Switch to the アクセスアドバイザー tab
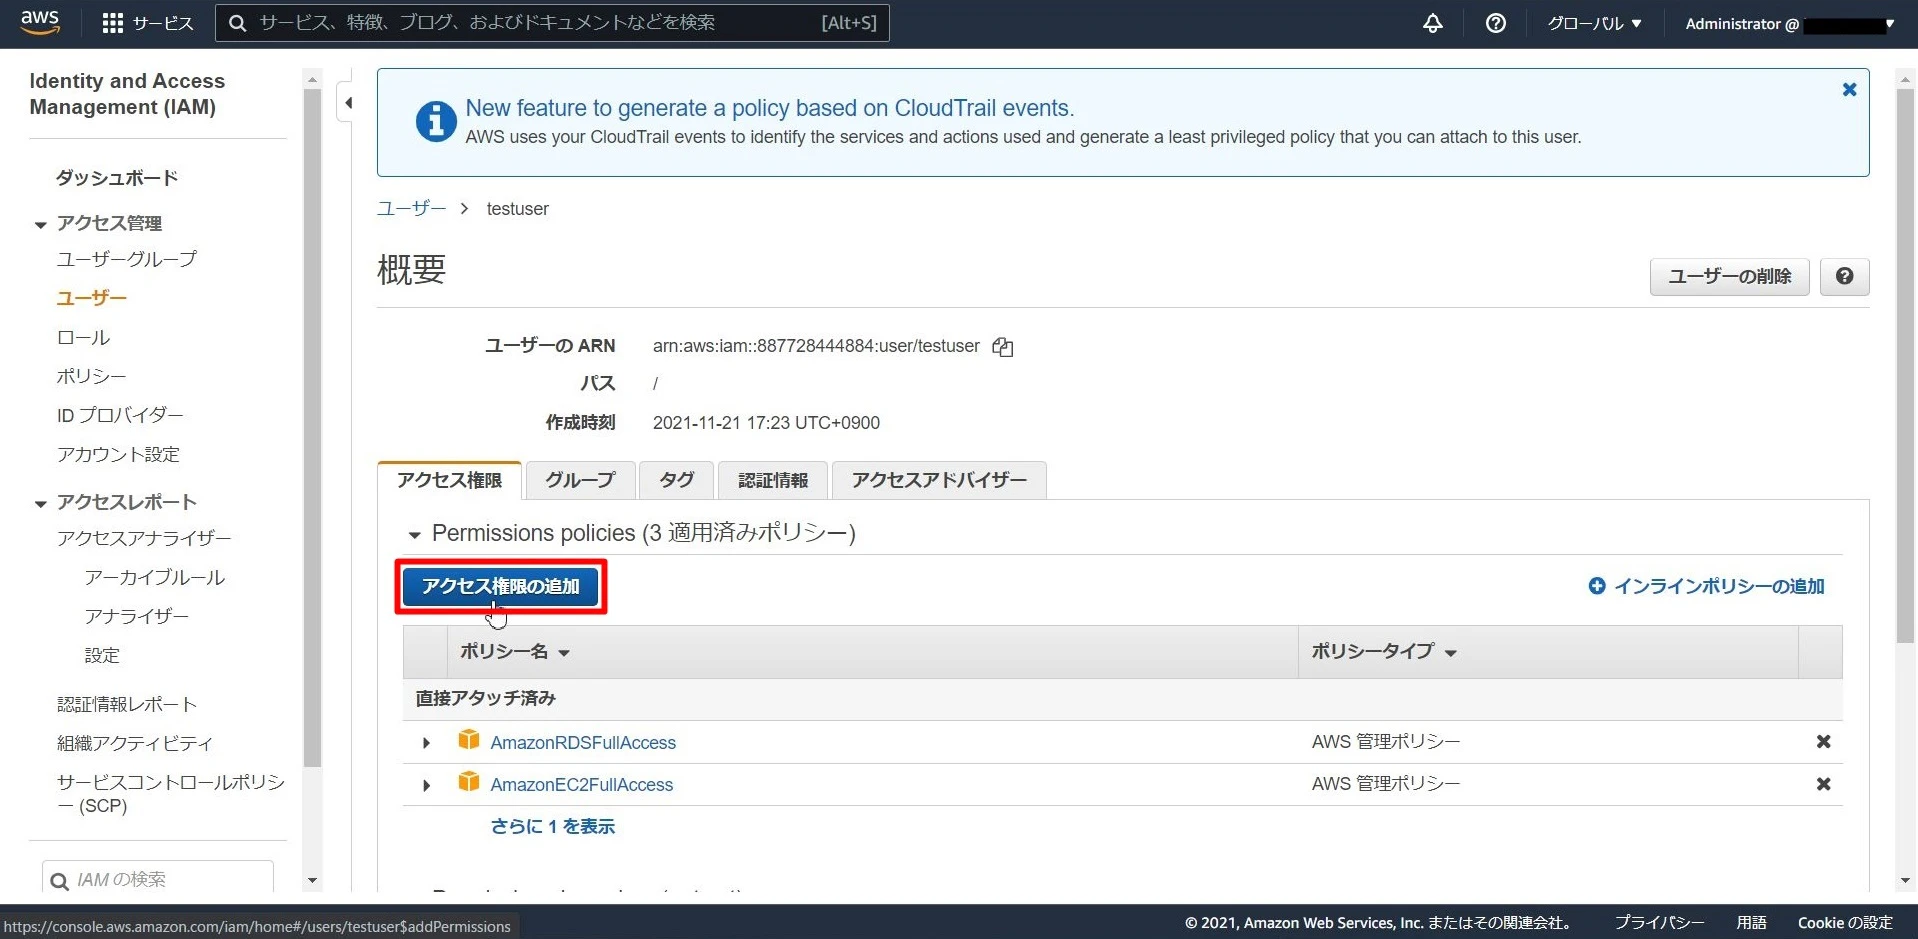Screen dimensions: 1918x939 pyautogui.click(x=939, y=480)
